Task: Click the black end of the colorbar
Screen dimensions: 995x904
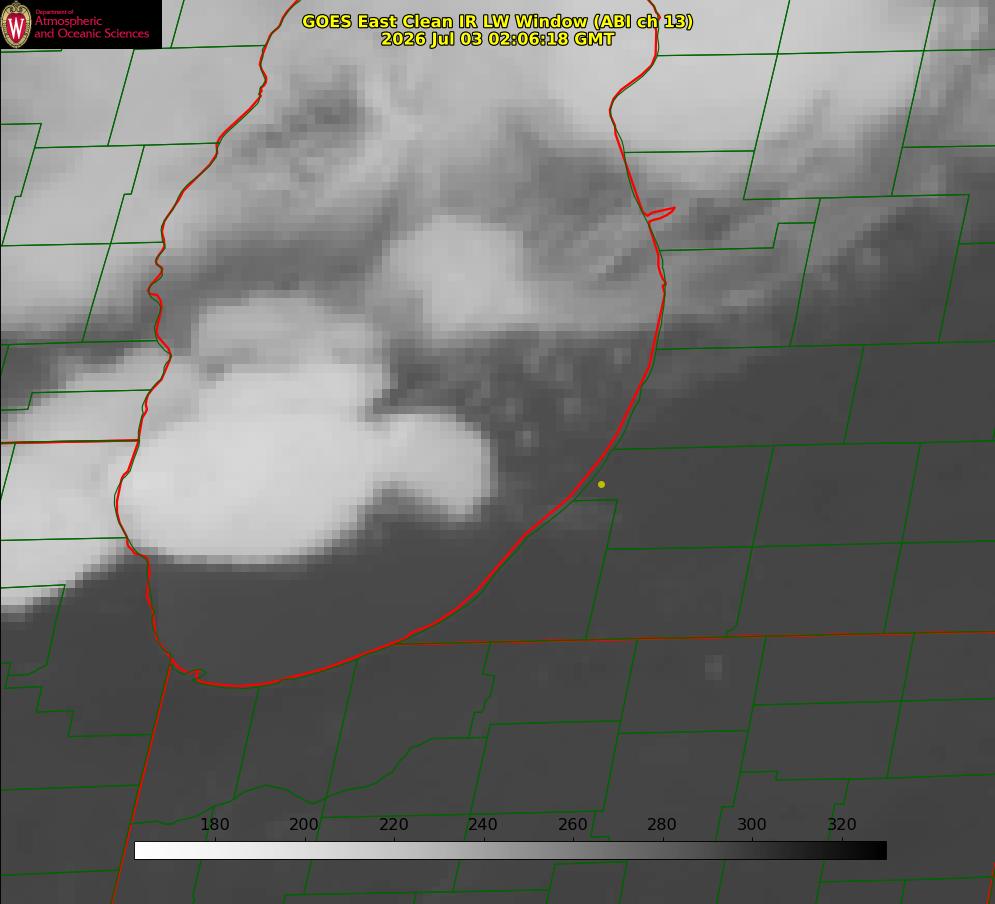Action: pyautogui.click(x=878, y=851)
